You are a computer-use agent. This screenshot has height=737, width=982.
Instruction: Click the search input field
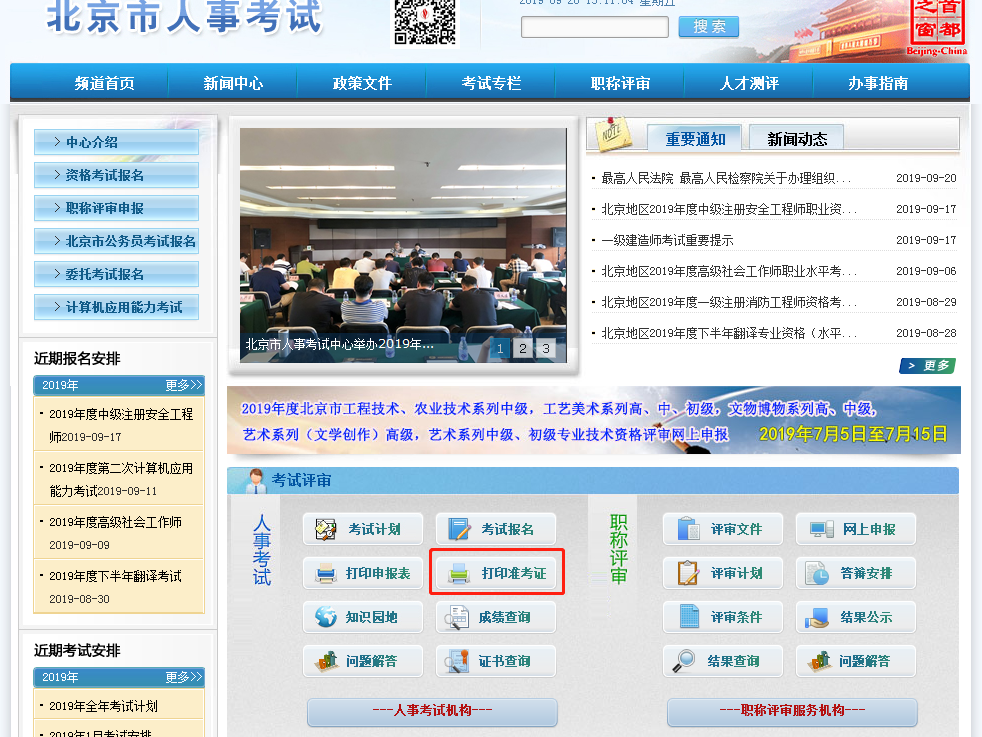point(594,26)
